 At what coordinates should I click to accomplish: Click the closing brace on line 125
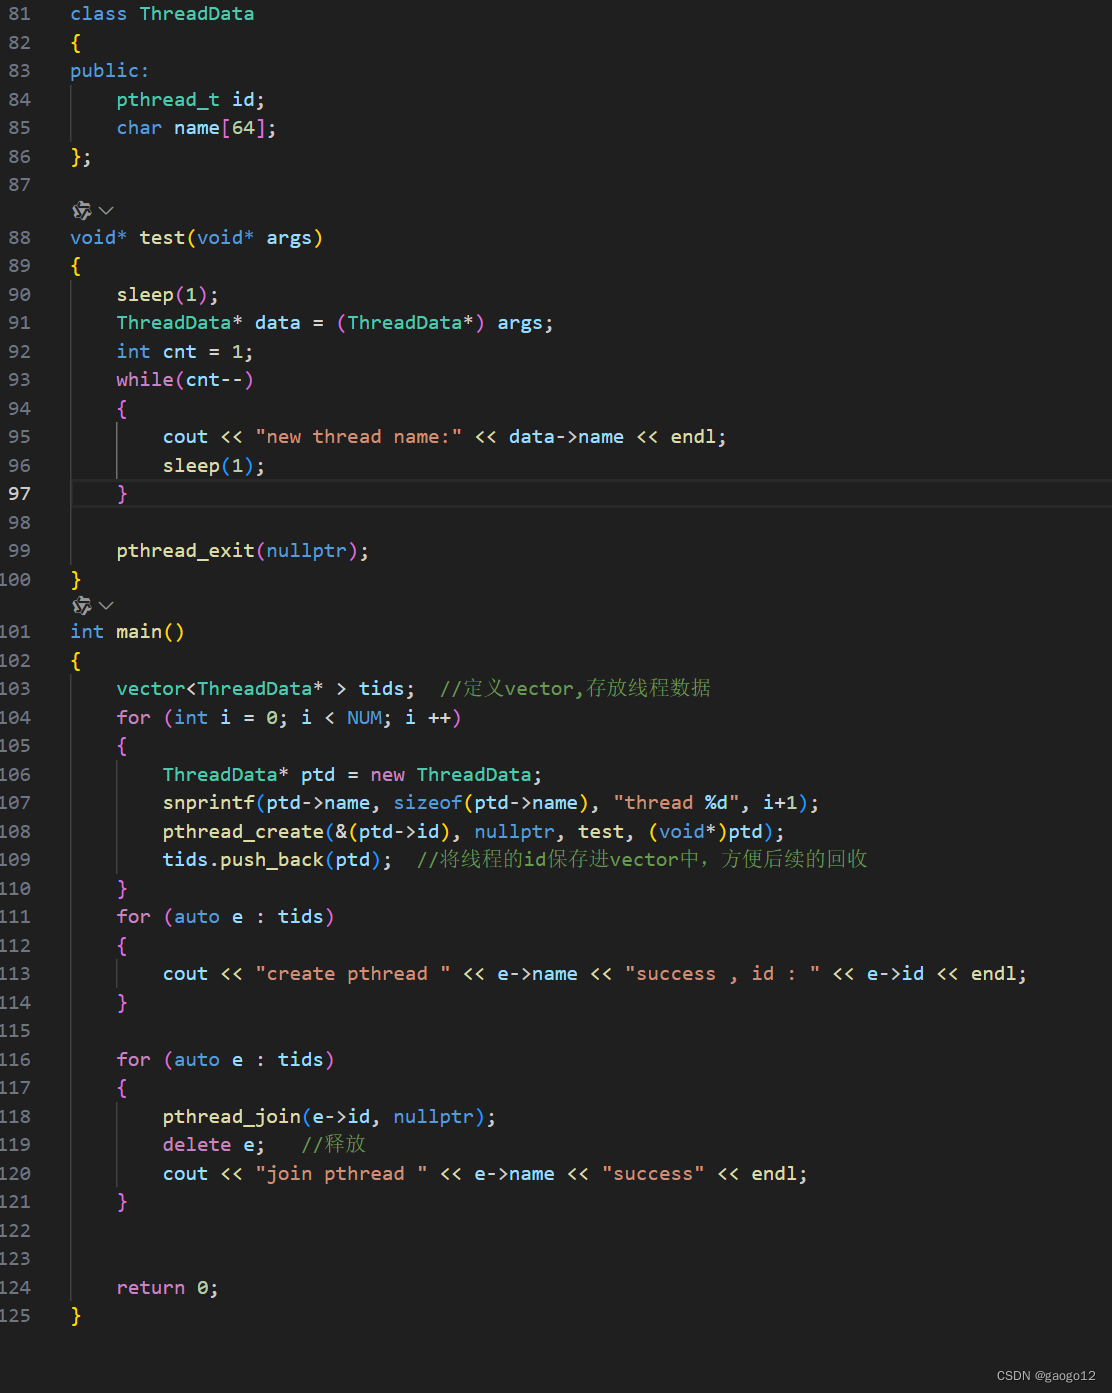pyautogui.click(x=76, y=1316)
